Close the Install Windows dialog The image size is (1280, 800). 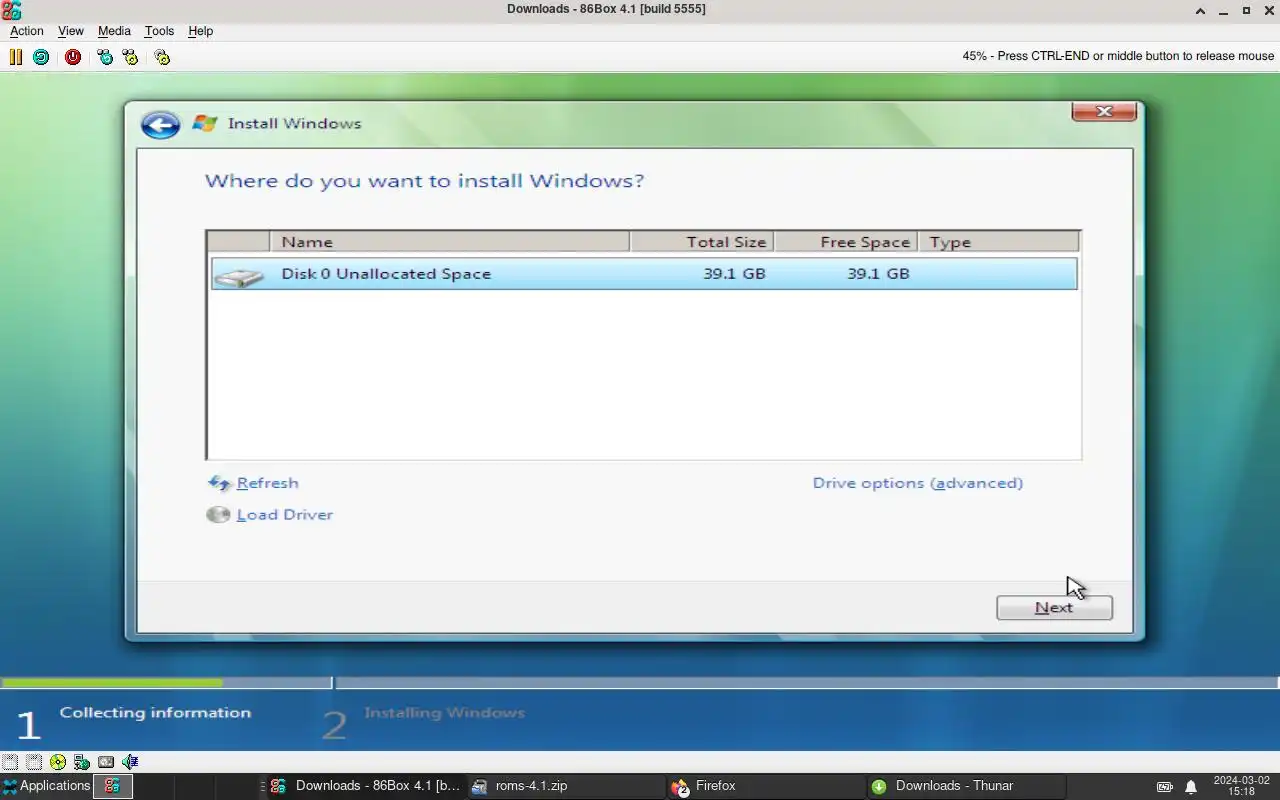1104,111
